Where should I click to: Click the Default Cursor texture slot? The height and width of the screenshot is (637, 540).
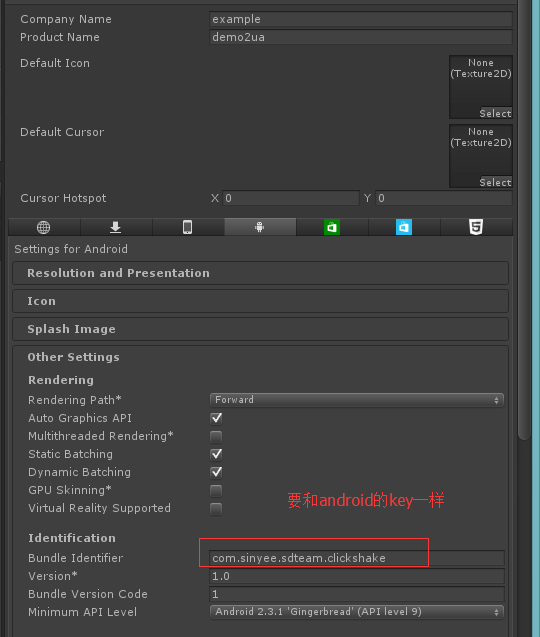pos(481,156)
